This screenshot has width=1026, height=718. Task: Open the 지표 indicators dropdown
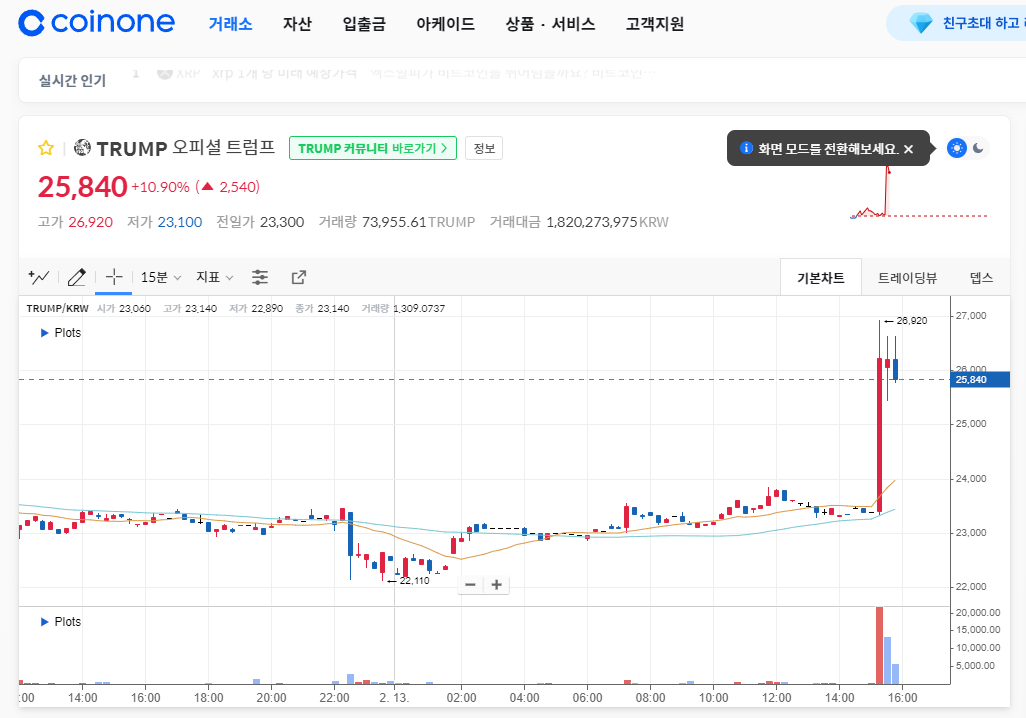coord(215,278)
